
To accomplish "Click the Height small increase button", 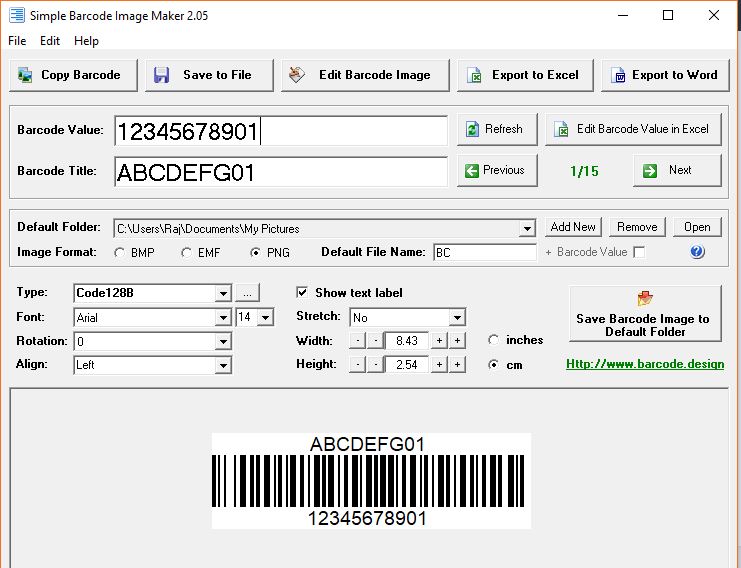I will [x=439, y=364].
